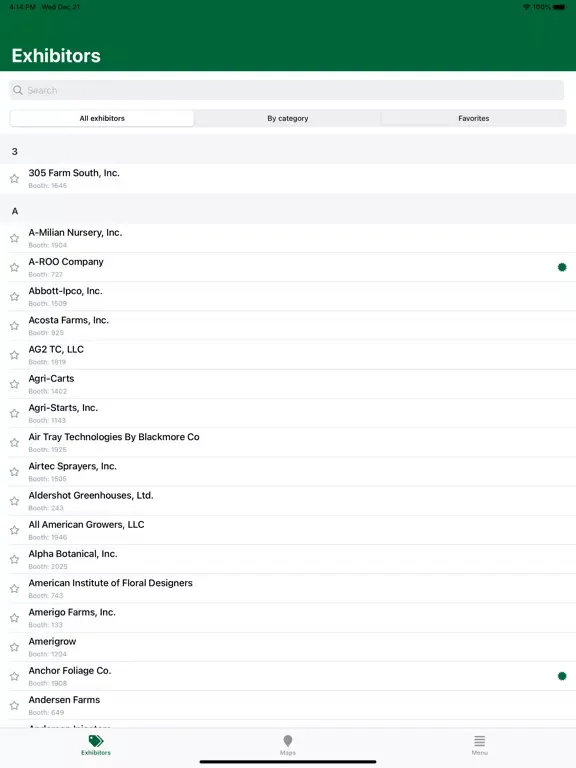Tap the green dot on Anchor Foliage Co. row
This screenshot has height=768, width=576.
pyautogui.click(x=562, y=676)
